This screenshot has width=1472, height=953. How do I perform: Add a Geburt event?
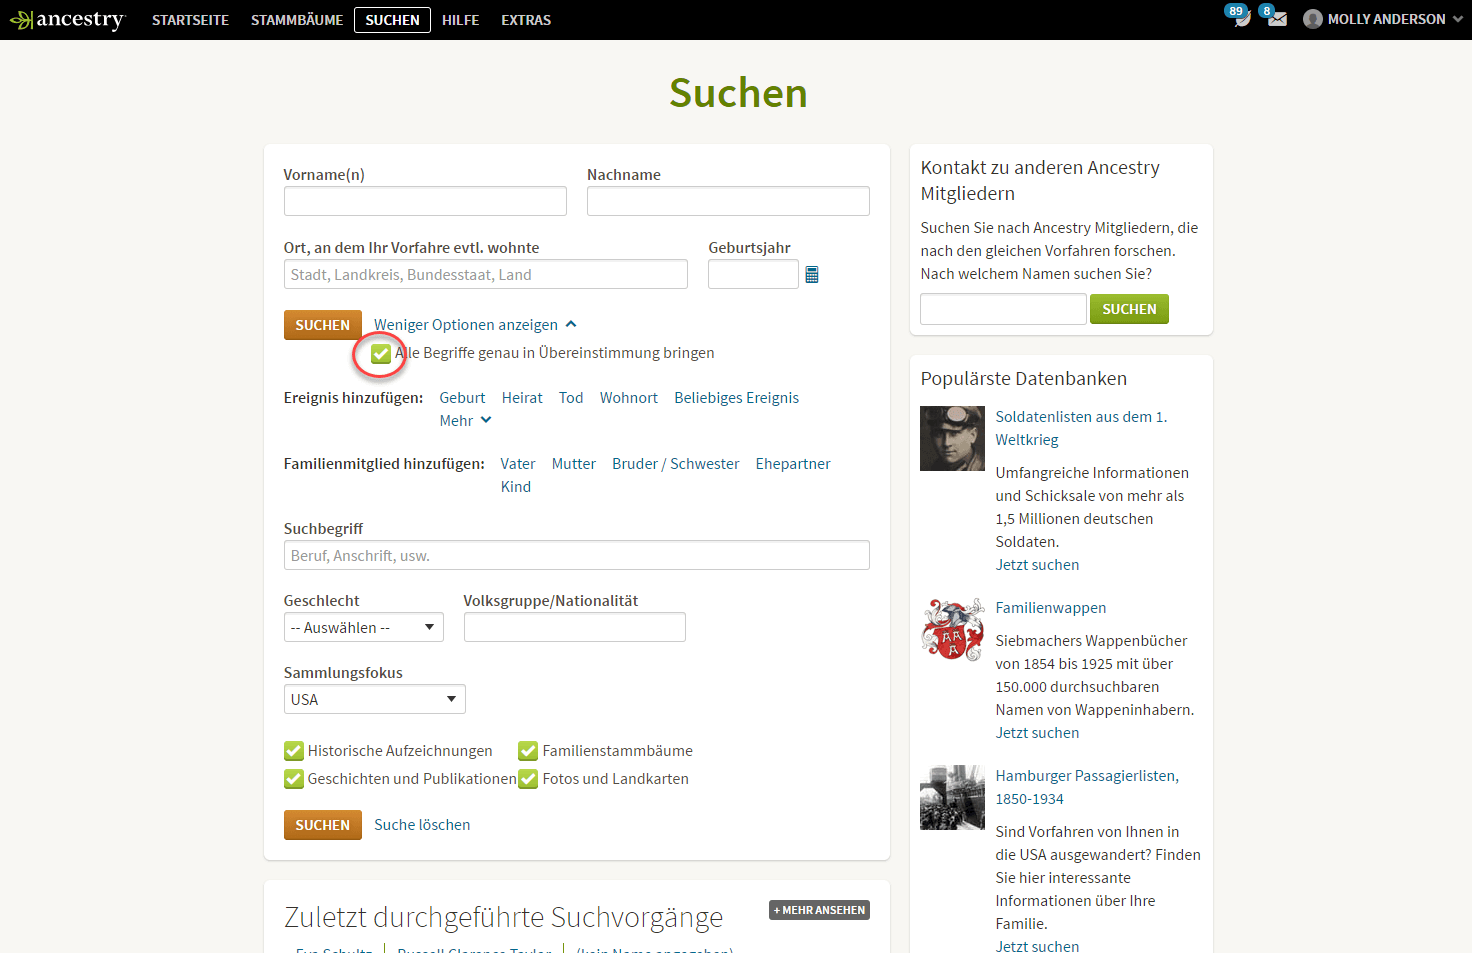pos(462,398)
